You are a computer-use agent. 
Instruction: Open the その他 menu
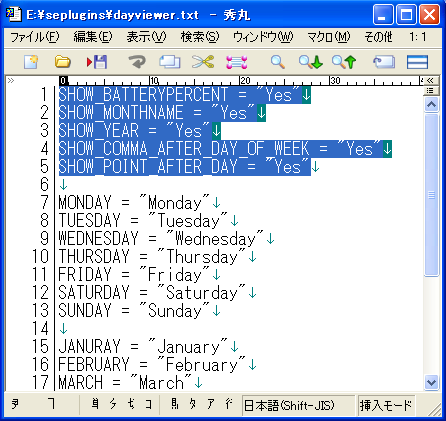tap(378, 37)
